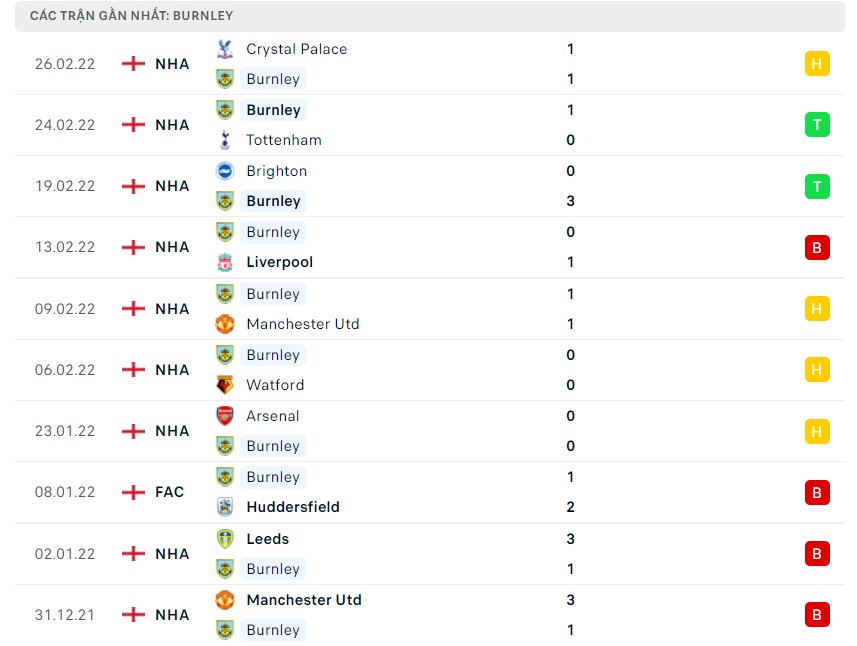Click the Manchester Utd crest icon

coord(225,324)
